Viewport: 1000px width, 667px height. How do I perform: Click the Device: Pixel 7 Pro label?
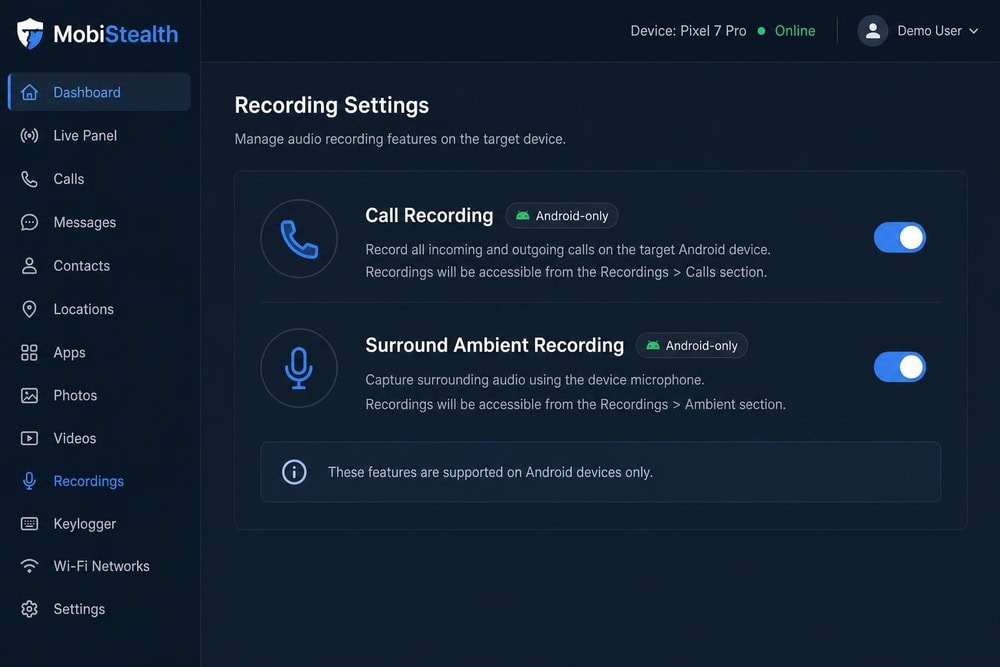pos(688,31)
